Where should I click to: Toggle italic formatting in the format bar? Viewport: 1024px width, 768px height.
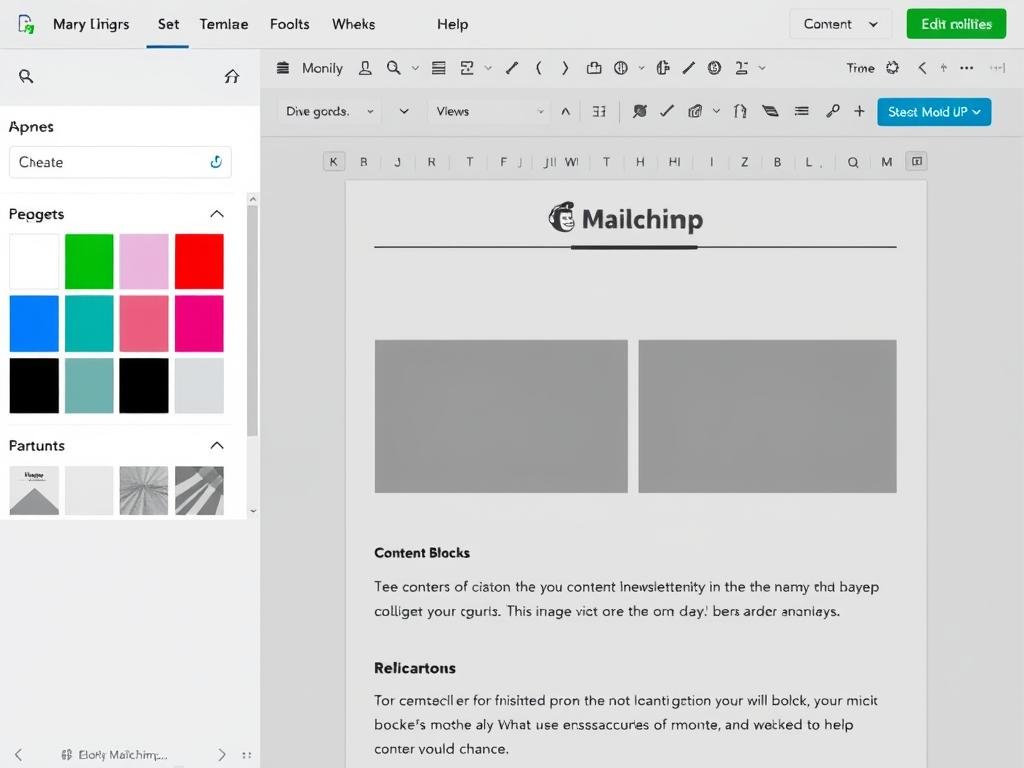(711, 161)
